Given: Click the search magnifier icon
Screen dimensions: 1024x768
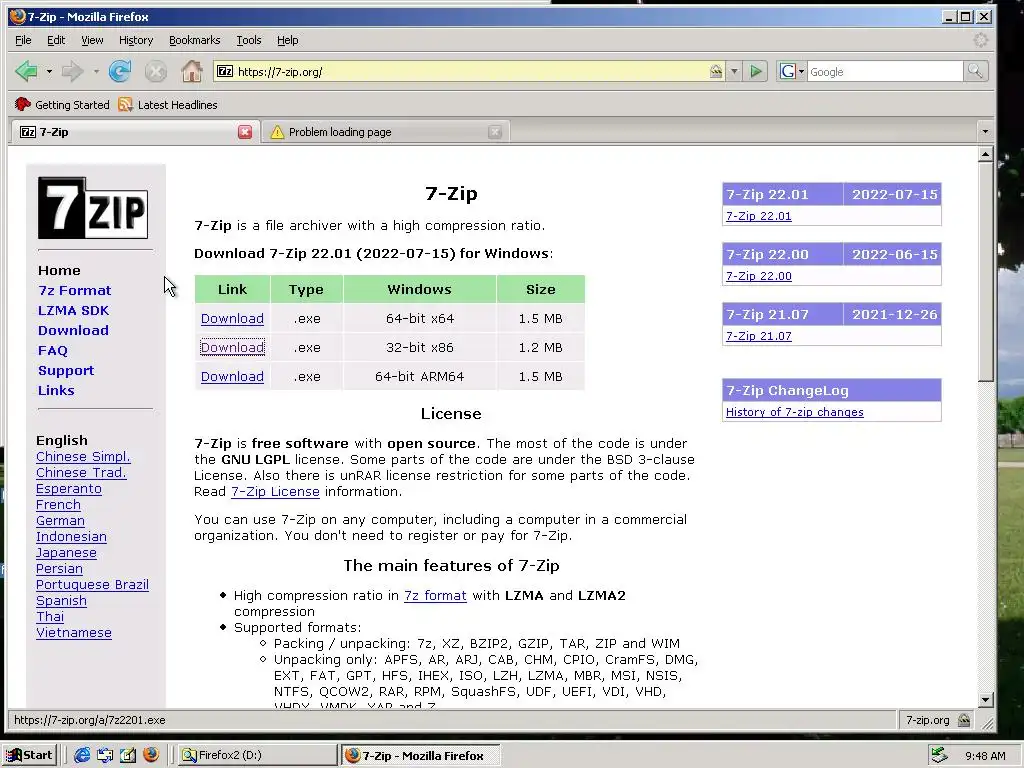Looking at the screenshot, I should pyautogui.click(x=975, y=71).
